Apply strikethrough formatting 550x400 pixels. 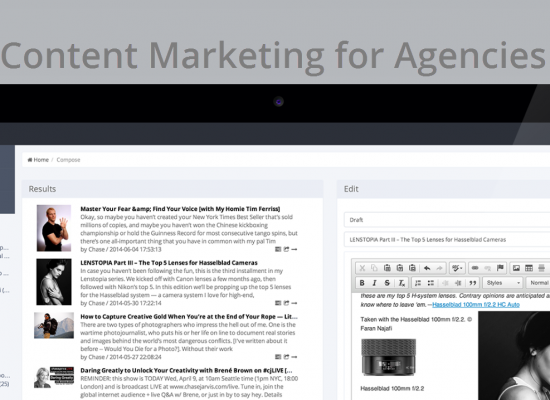pos(387,283)
